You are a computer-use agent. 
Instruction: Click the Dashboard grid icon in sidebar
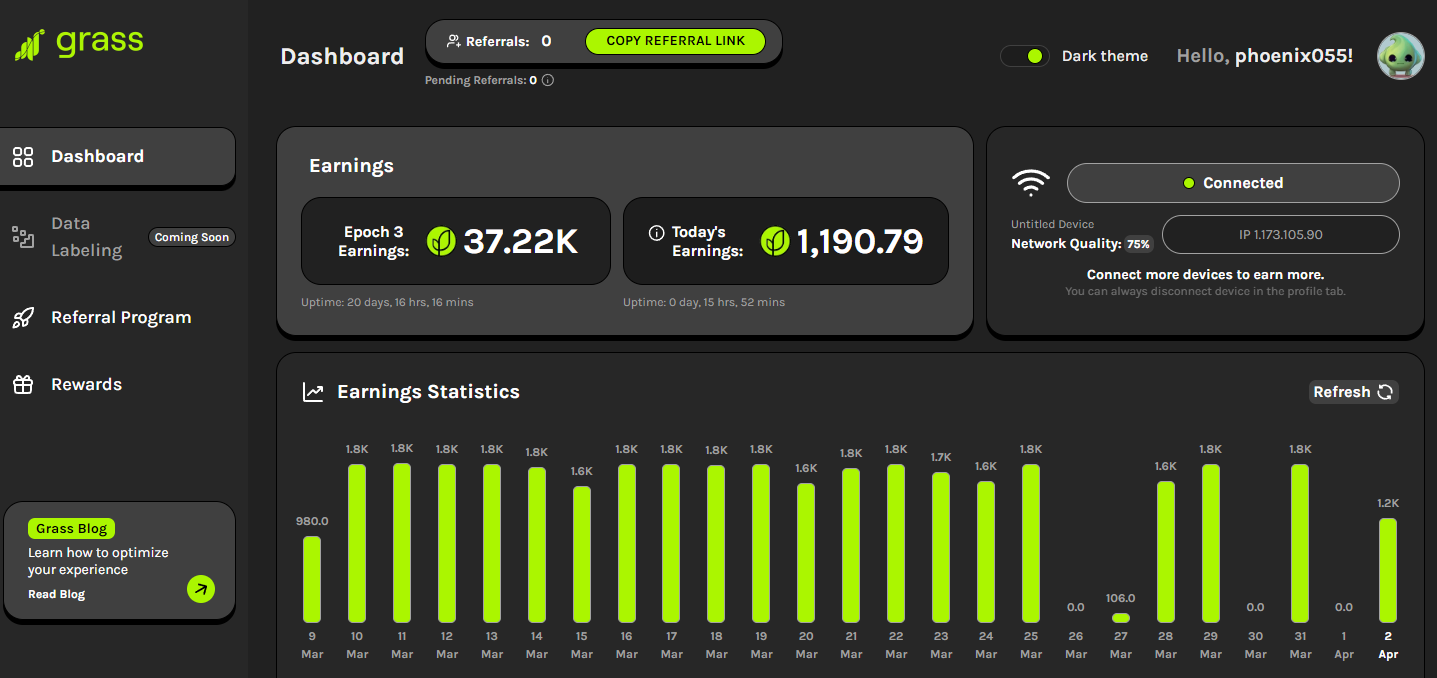(23, 157)
